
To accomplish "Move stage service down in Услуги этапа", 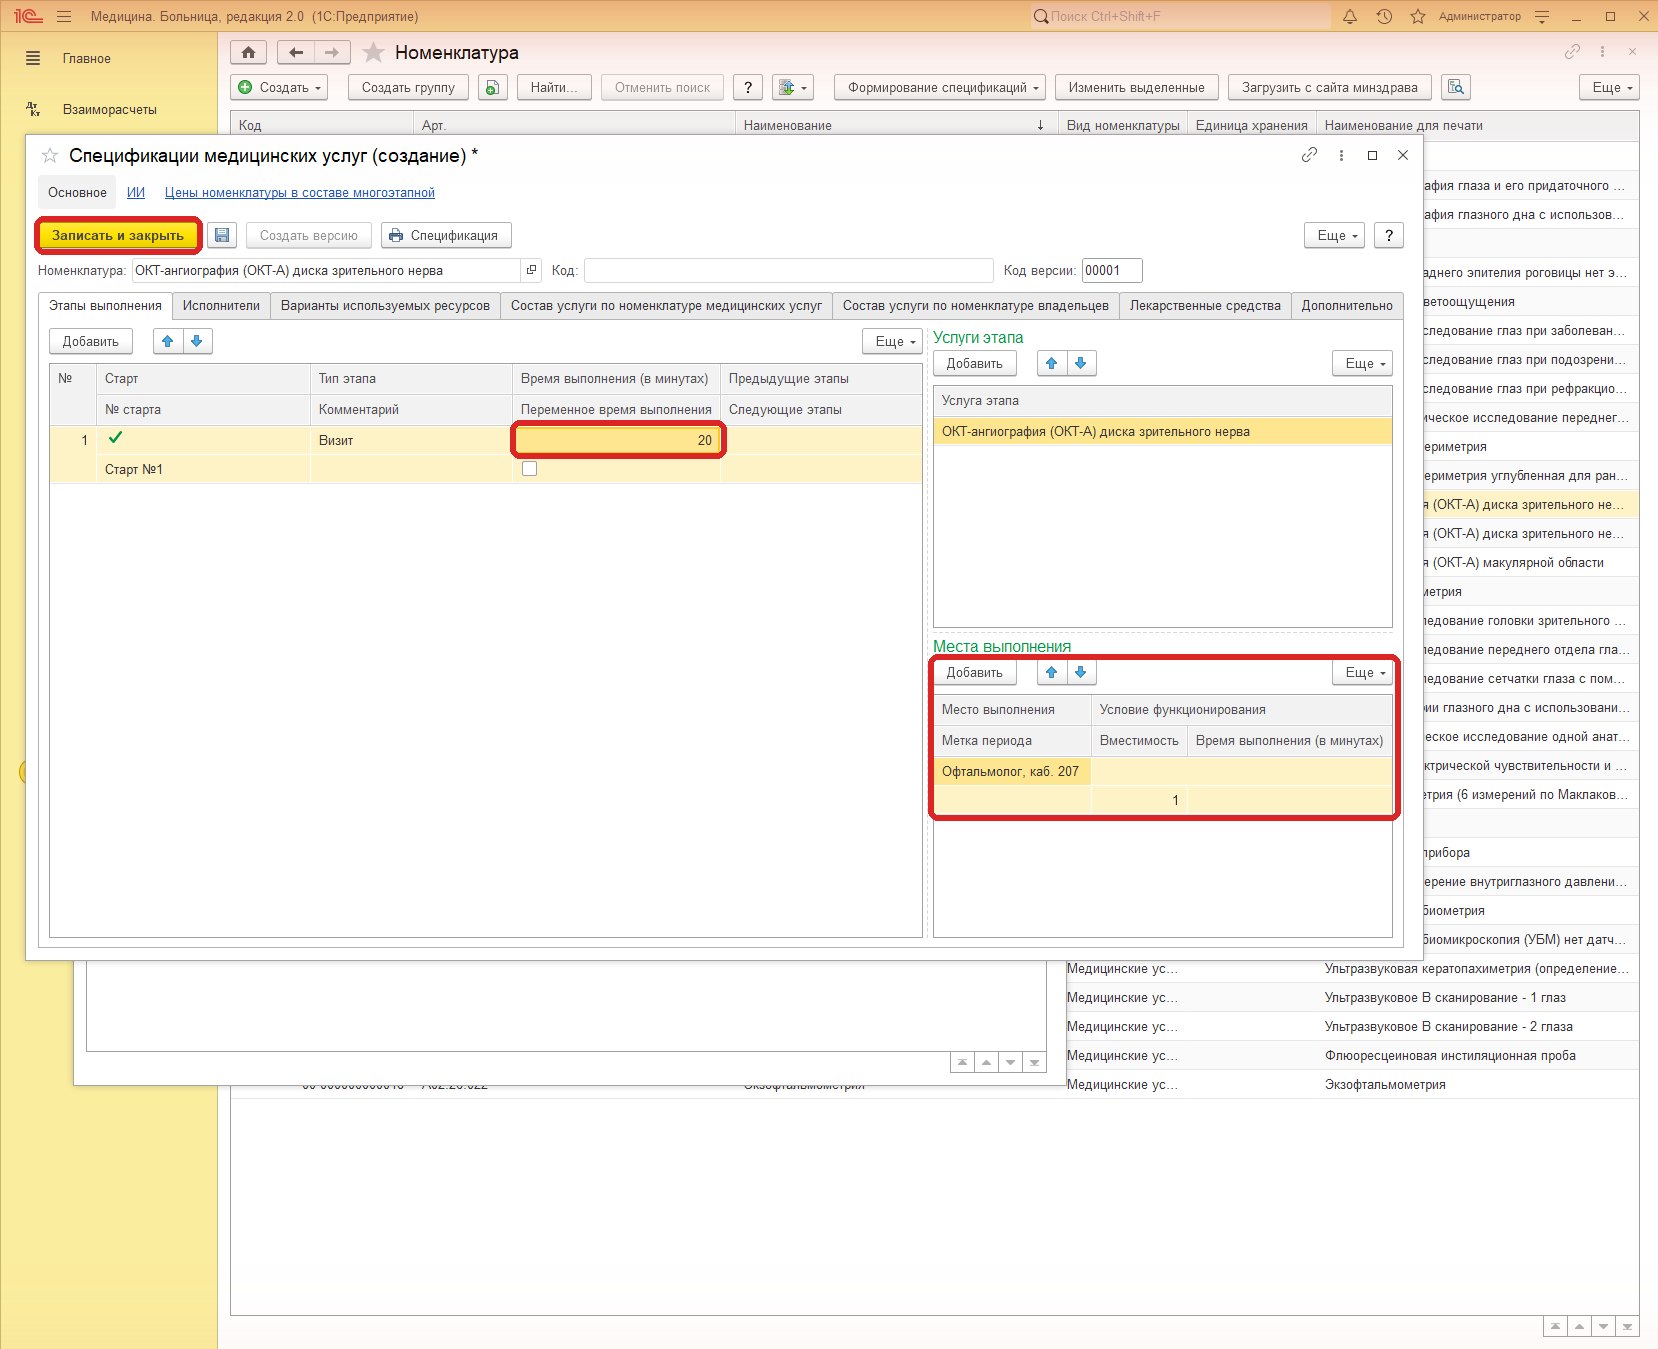I will click(1081, 363).
